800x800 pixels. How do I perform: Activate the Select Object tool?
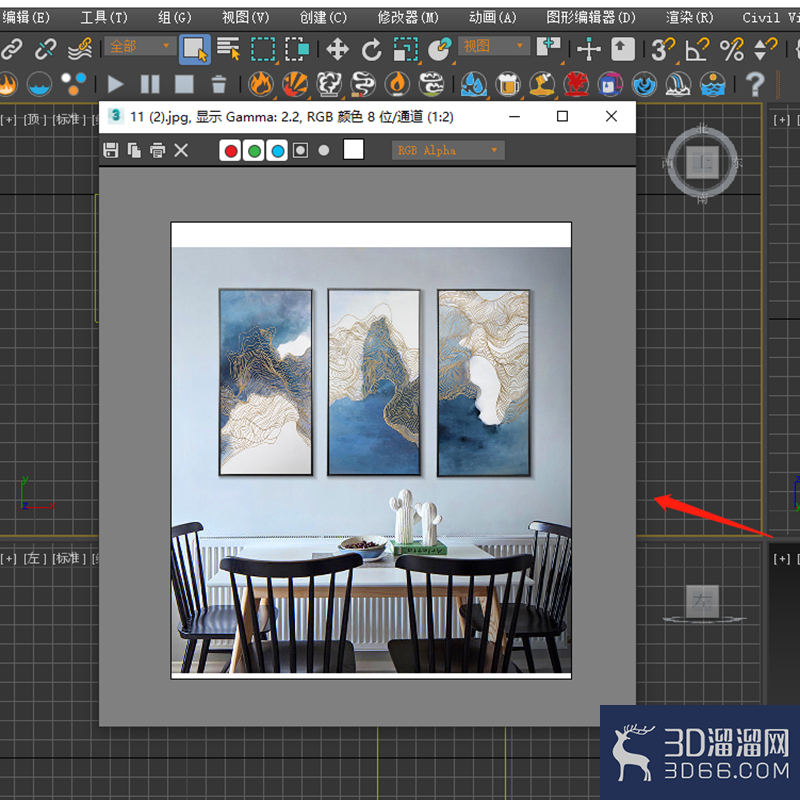click(x=195, y=49)
